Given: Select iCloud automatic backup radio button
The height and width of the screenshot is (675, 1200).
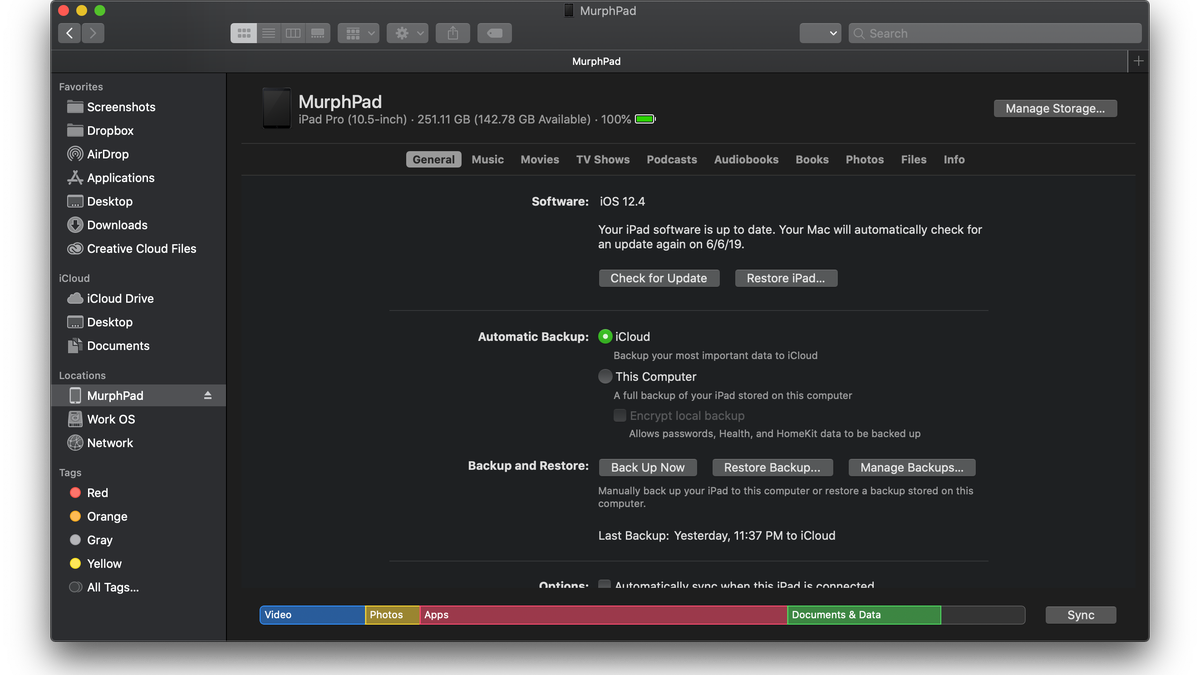Looking at the screenshot, I should pyautogui.click(x=605, y=337).
